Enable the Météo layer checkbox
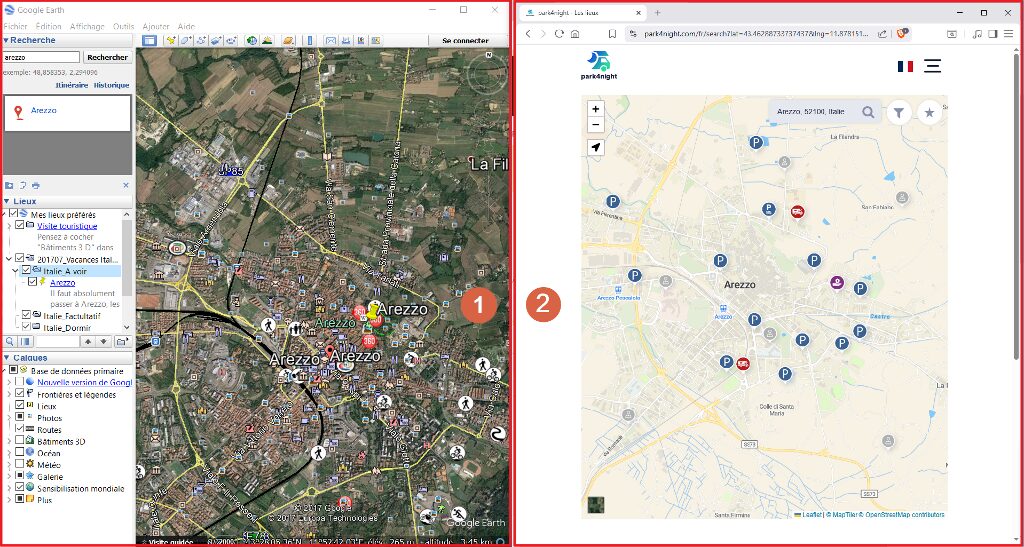 (x=20, y=465)
